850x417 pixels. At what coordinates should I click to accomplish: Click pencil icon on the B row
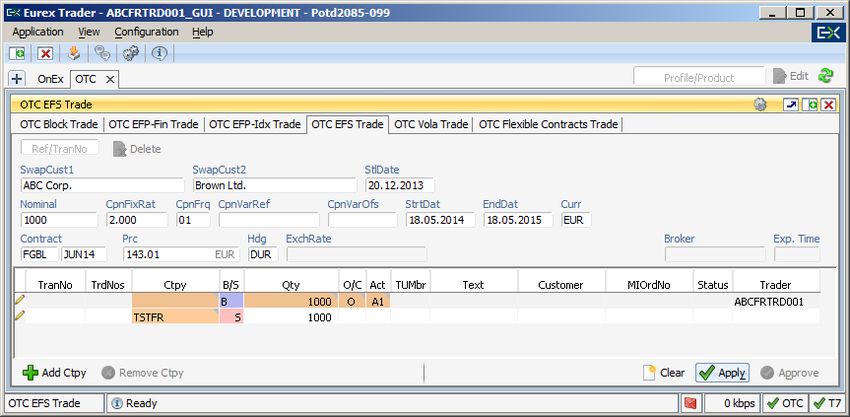pos(20,299)
